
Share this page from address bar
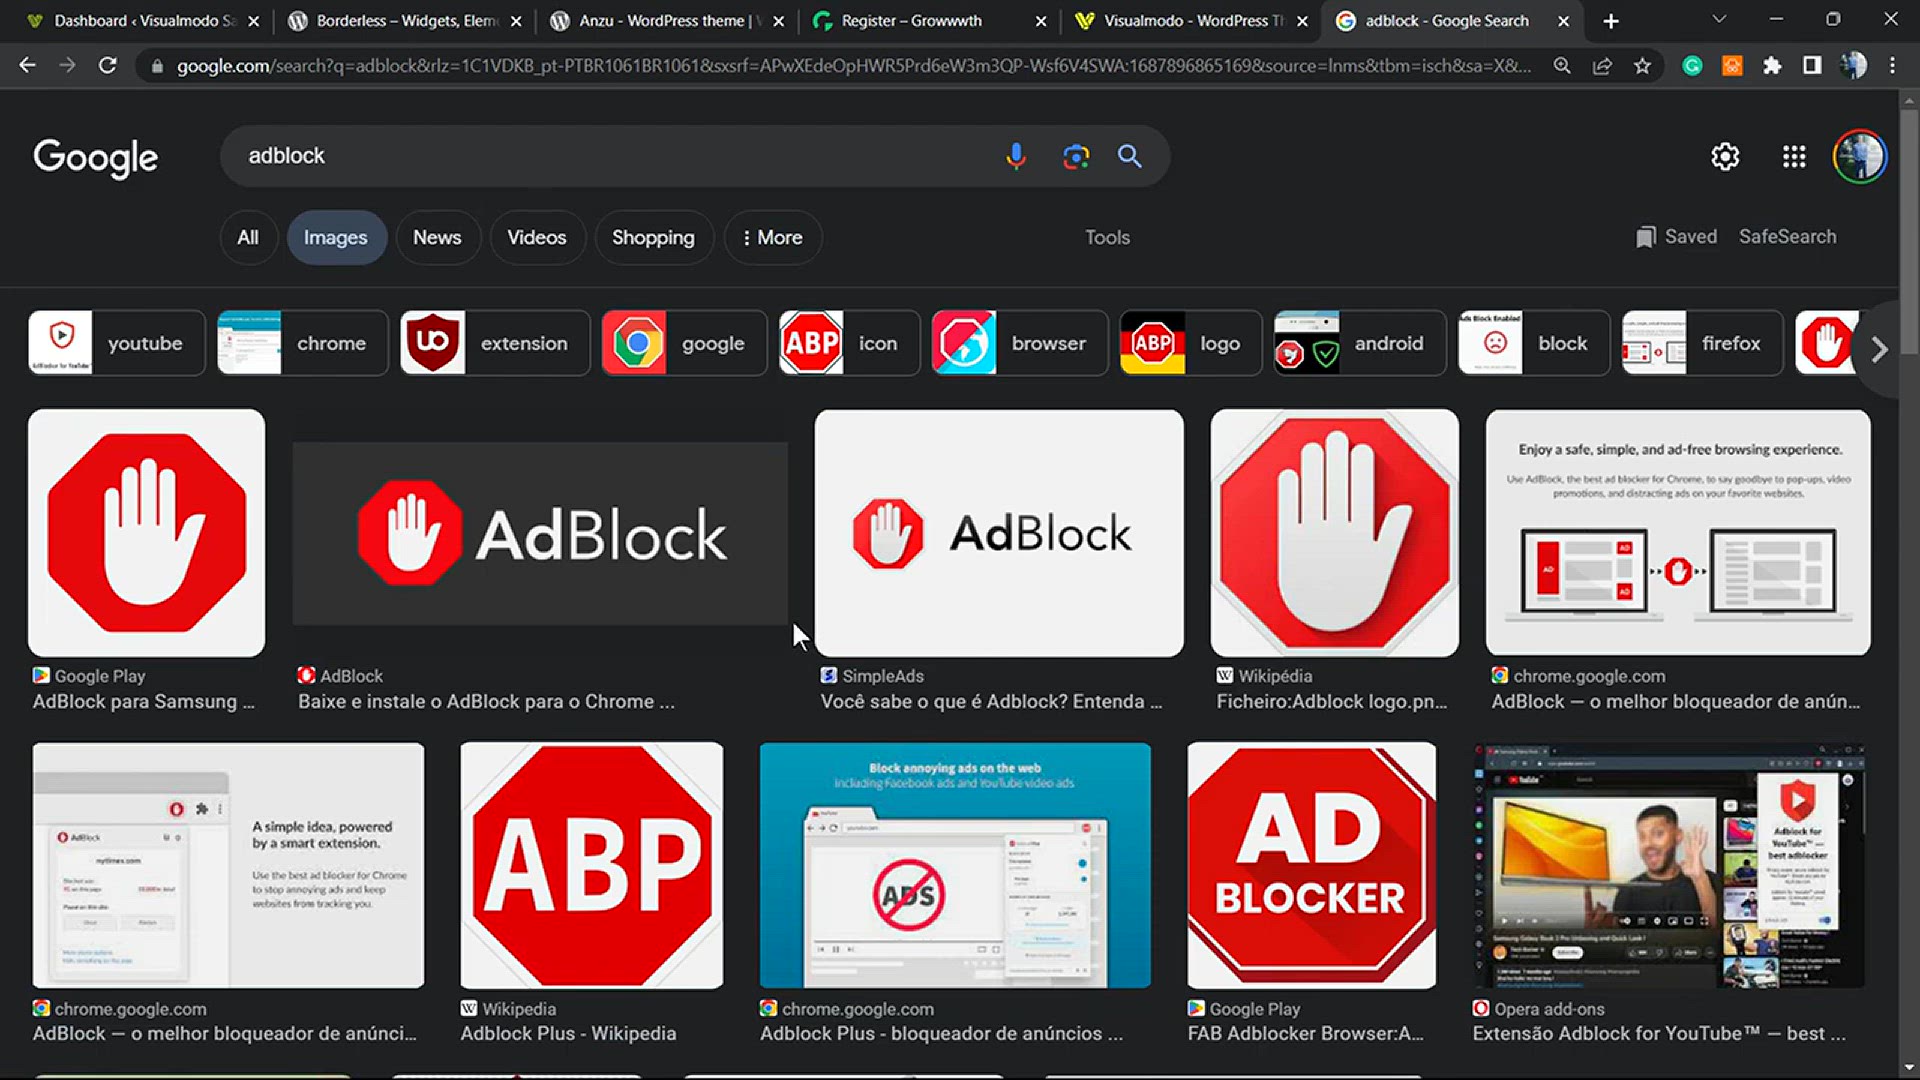click(x=1602, y=65)
